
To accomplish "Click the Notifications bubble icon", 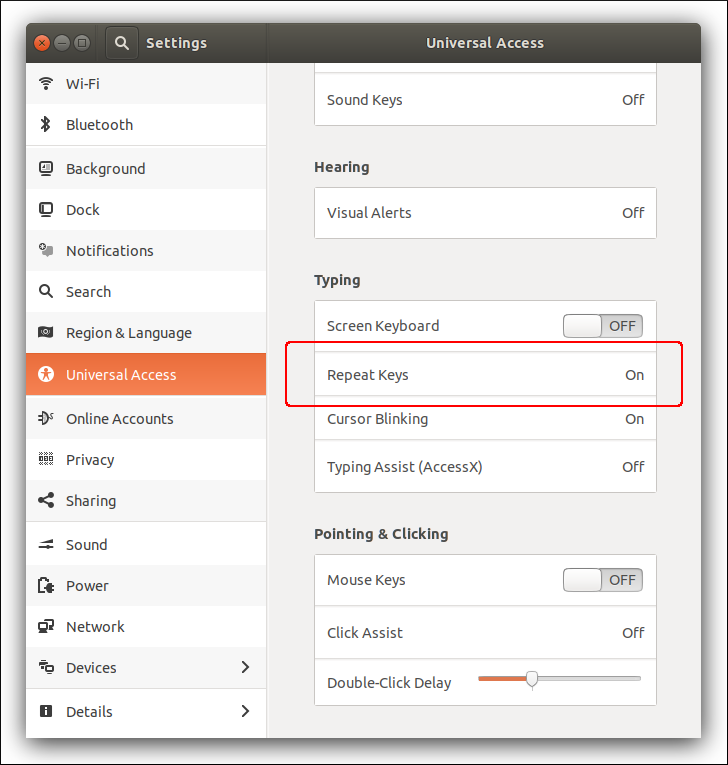I will (x=46, y=250).
